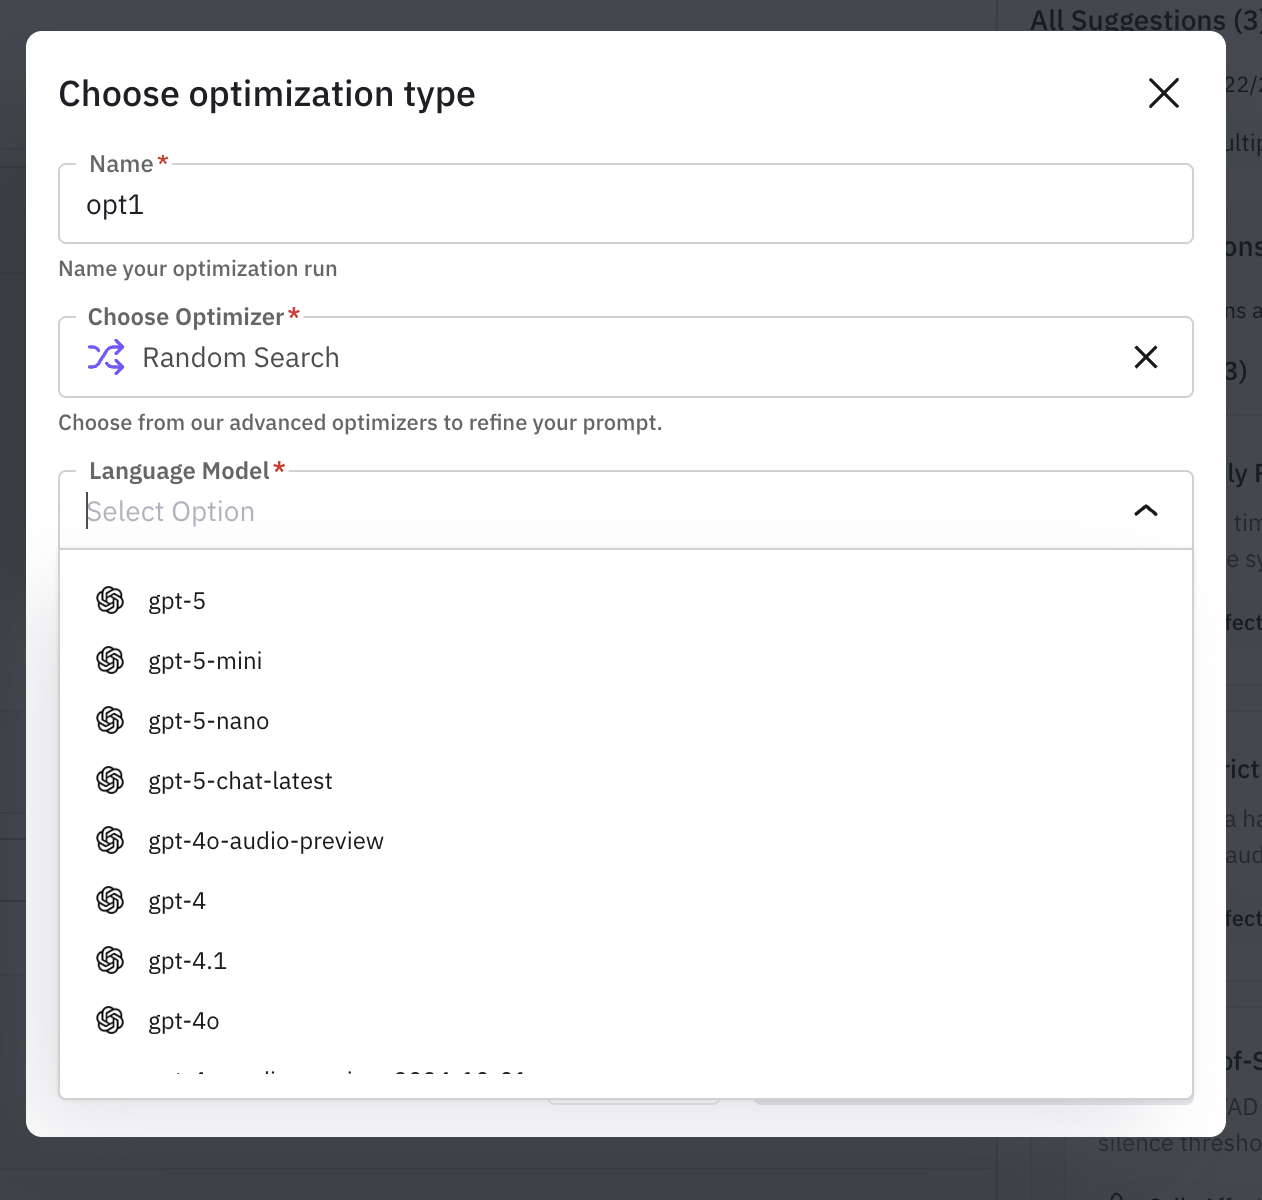
Task: Click the OpenAI logo beside gpt-5
Action: coord(110,600)
